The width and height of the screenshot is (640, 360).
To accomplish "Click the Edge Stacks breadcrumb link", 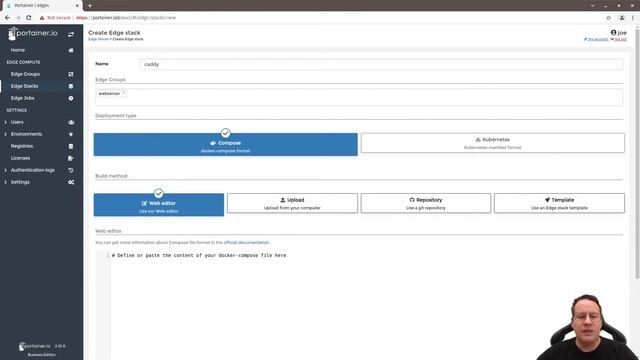I will (98, 39).
